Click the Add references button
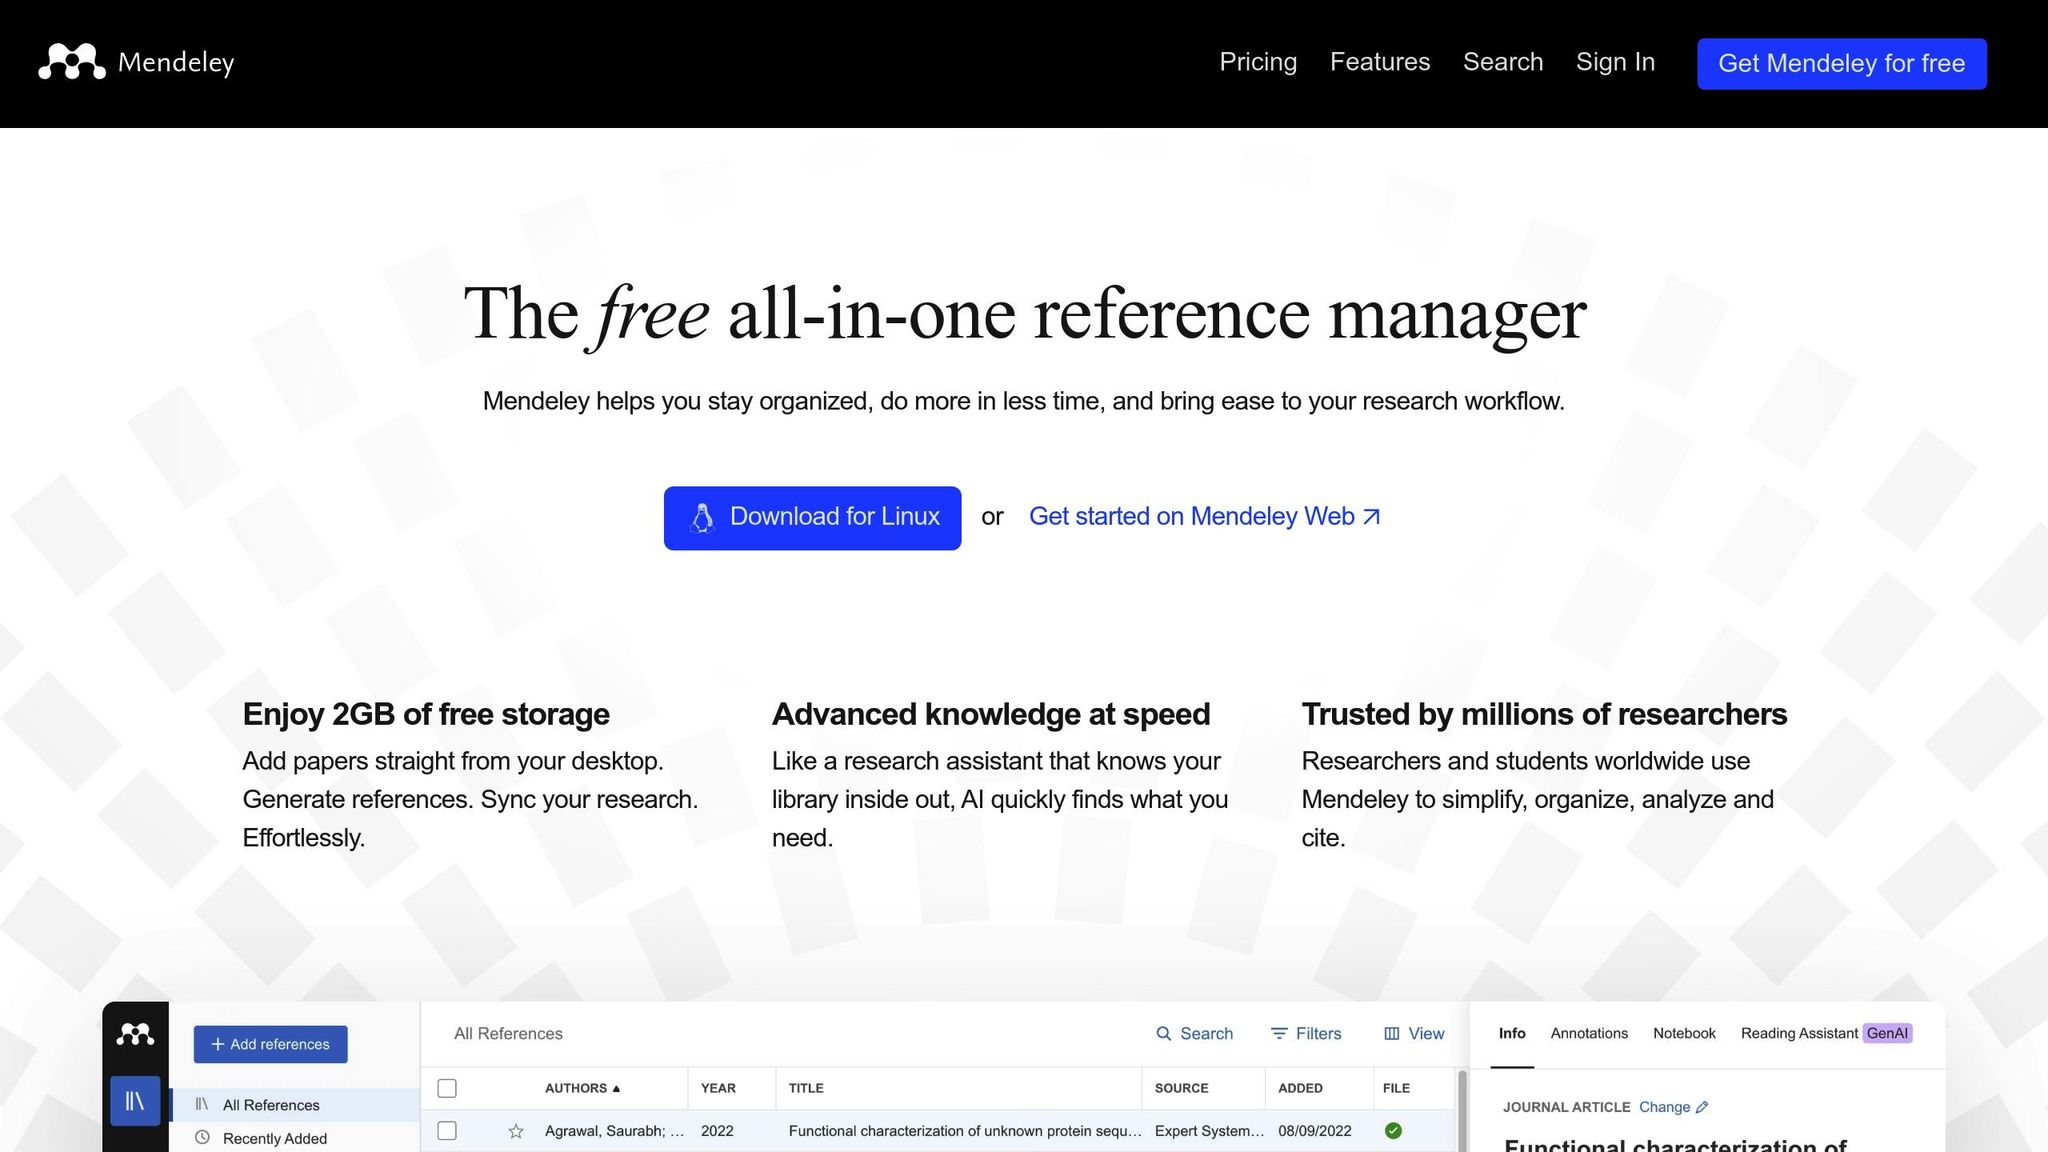The image size is (2048, 1152). pos(270,1043)
